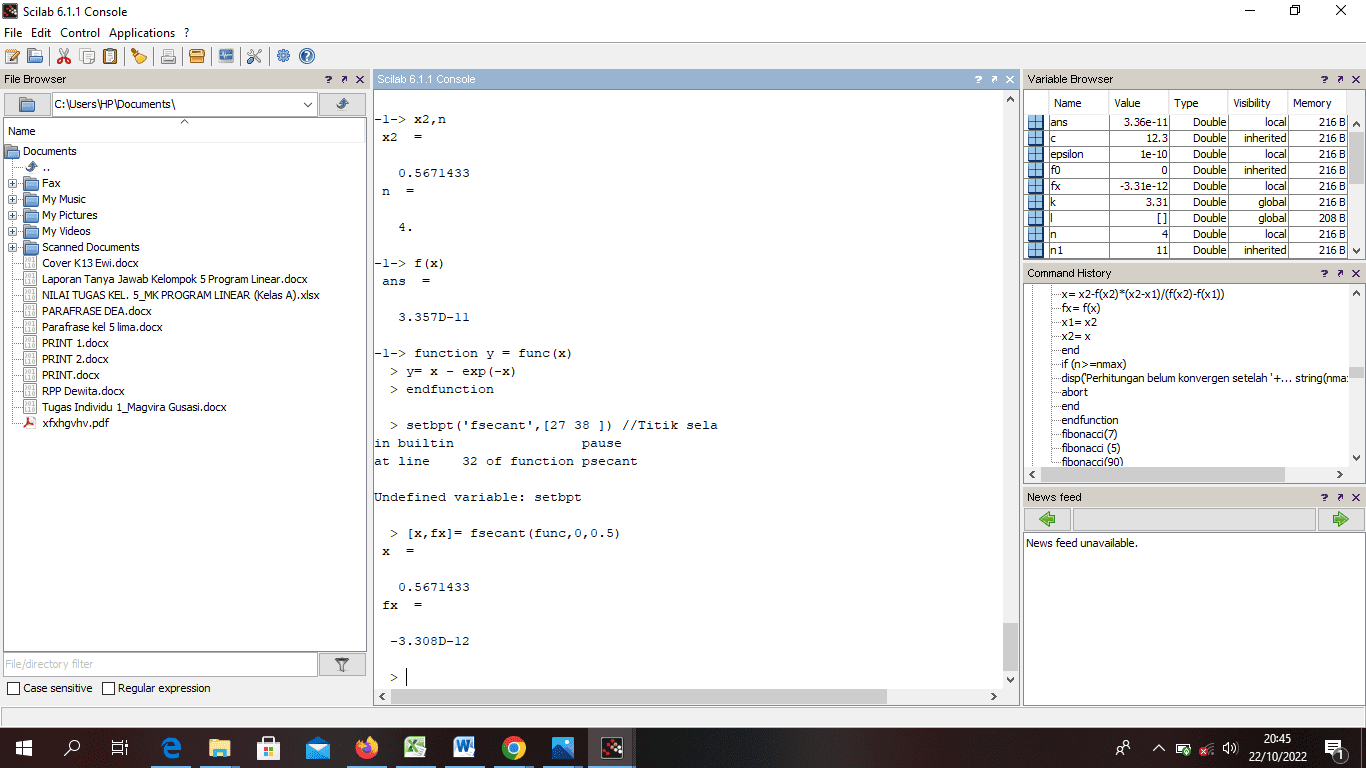Select RPP Dewita.docx file
The width and height of the screenshot is (1366, 768).
click(x=83, y=391)
